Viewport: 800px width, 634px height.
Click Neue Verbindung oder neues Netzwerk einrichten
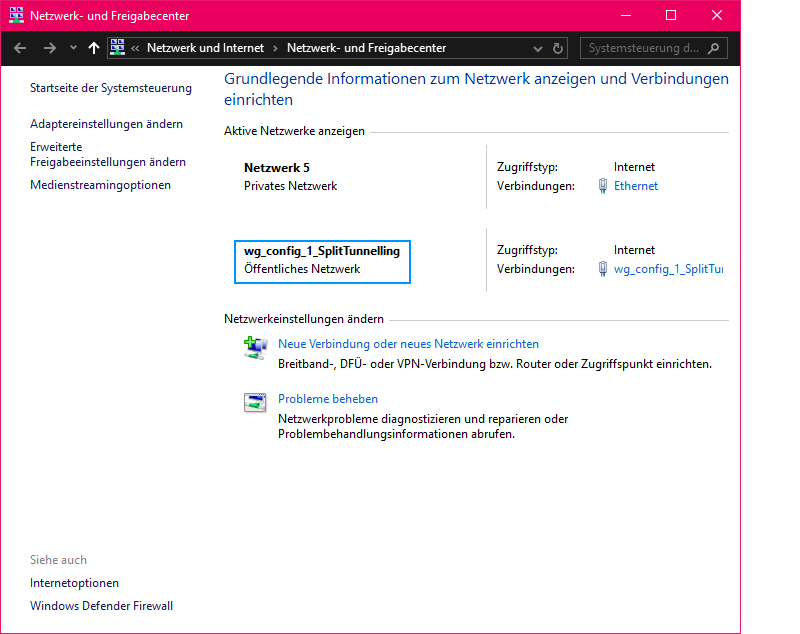[x=408, y=344]
